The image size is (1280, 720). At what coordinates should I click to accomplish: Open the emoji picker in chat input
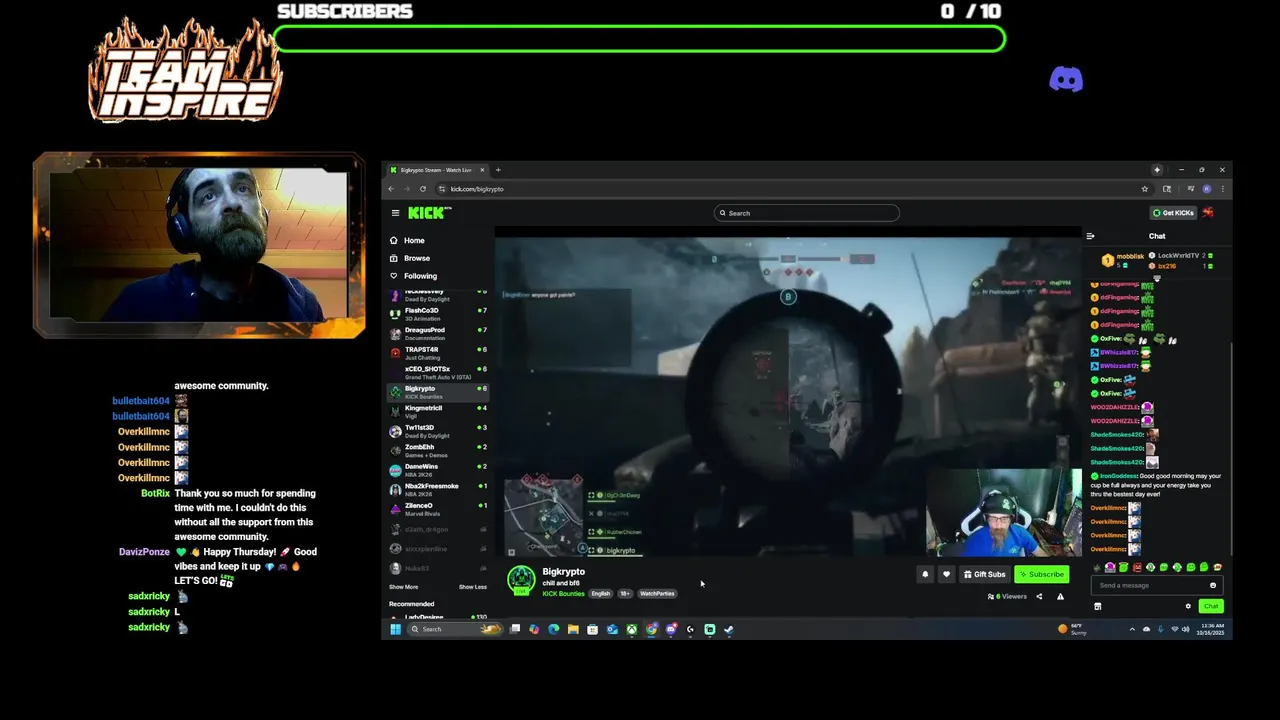[1212, 586]
